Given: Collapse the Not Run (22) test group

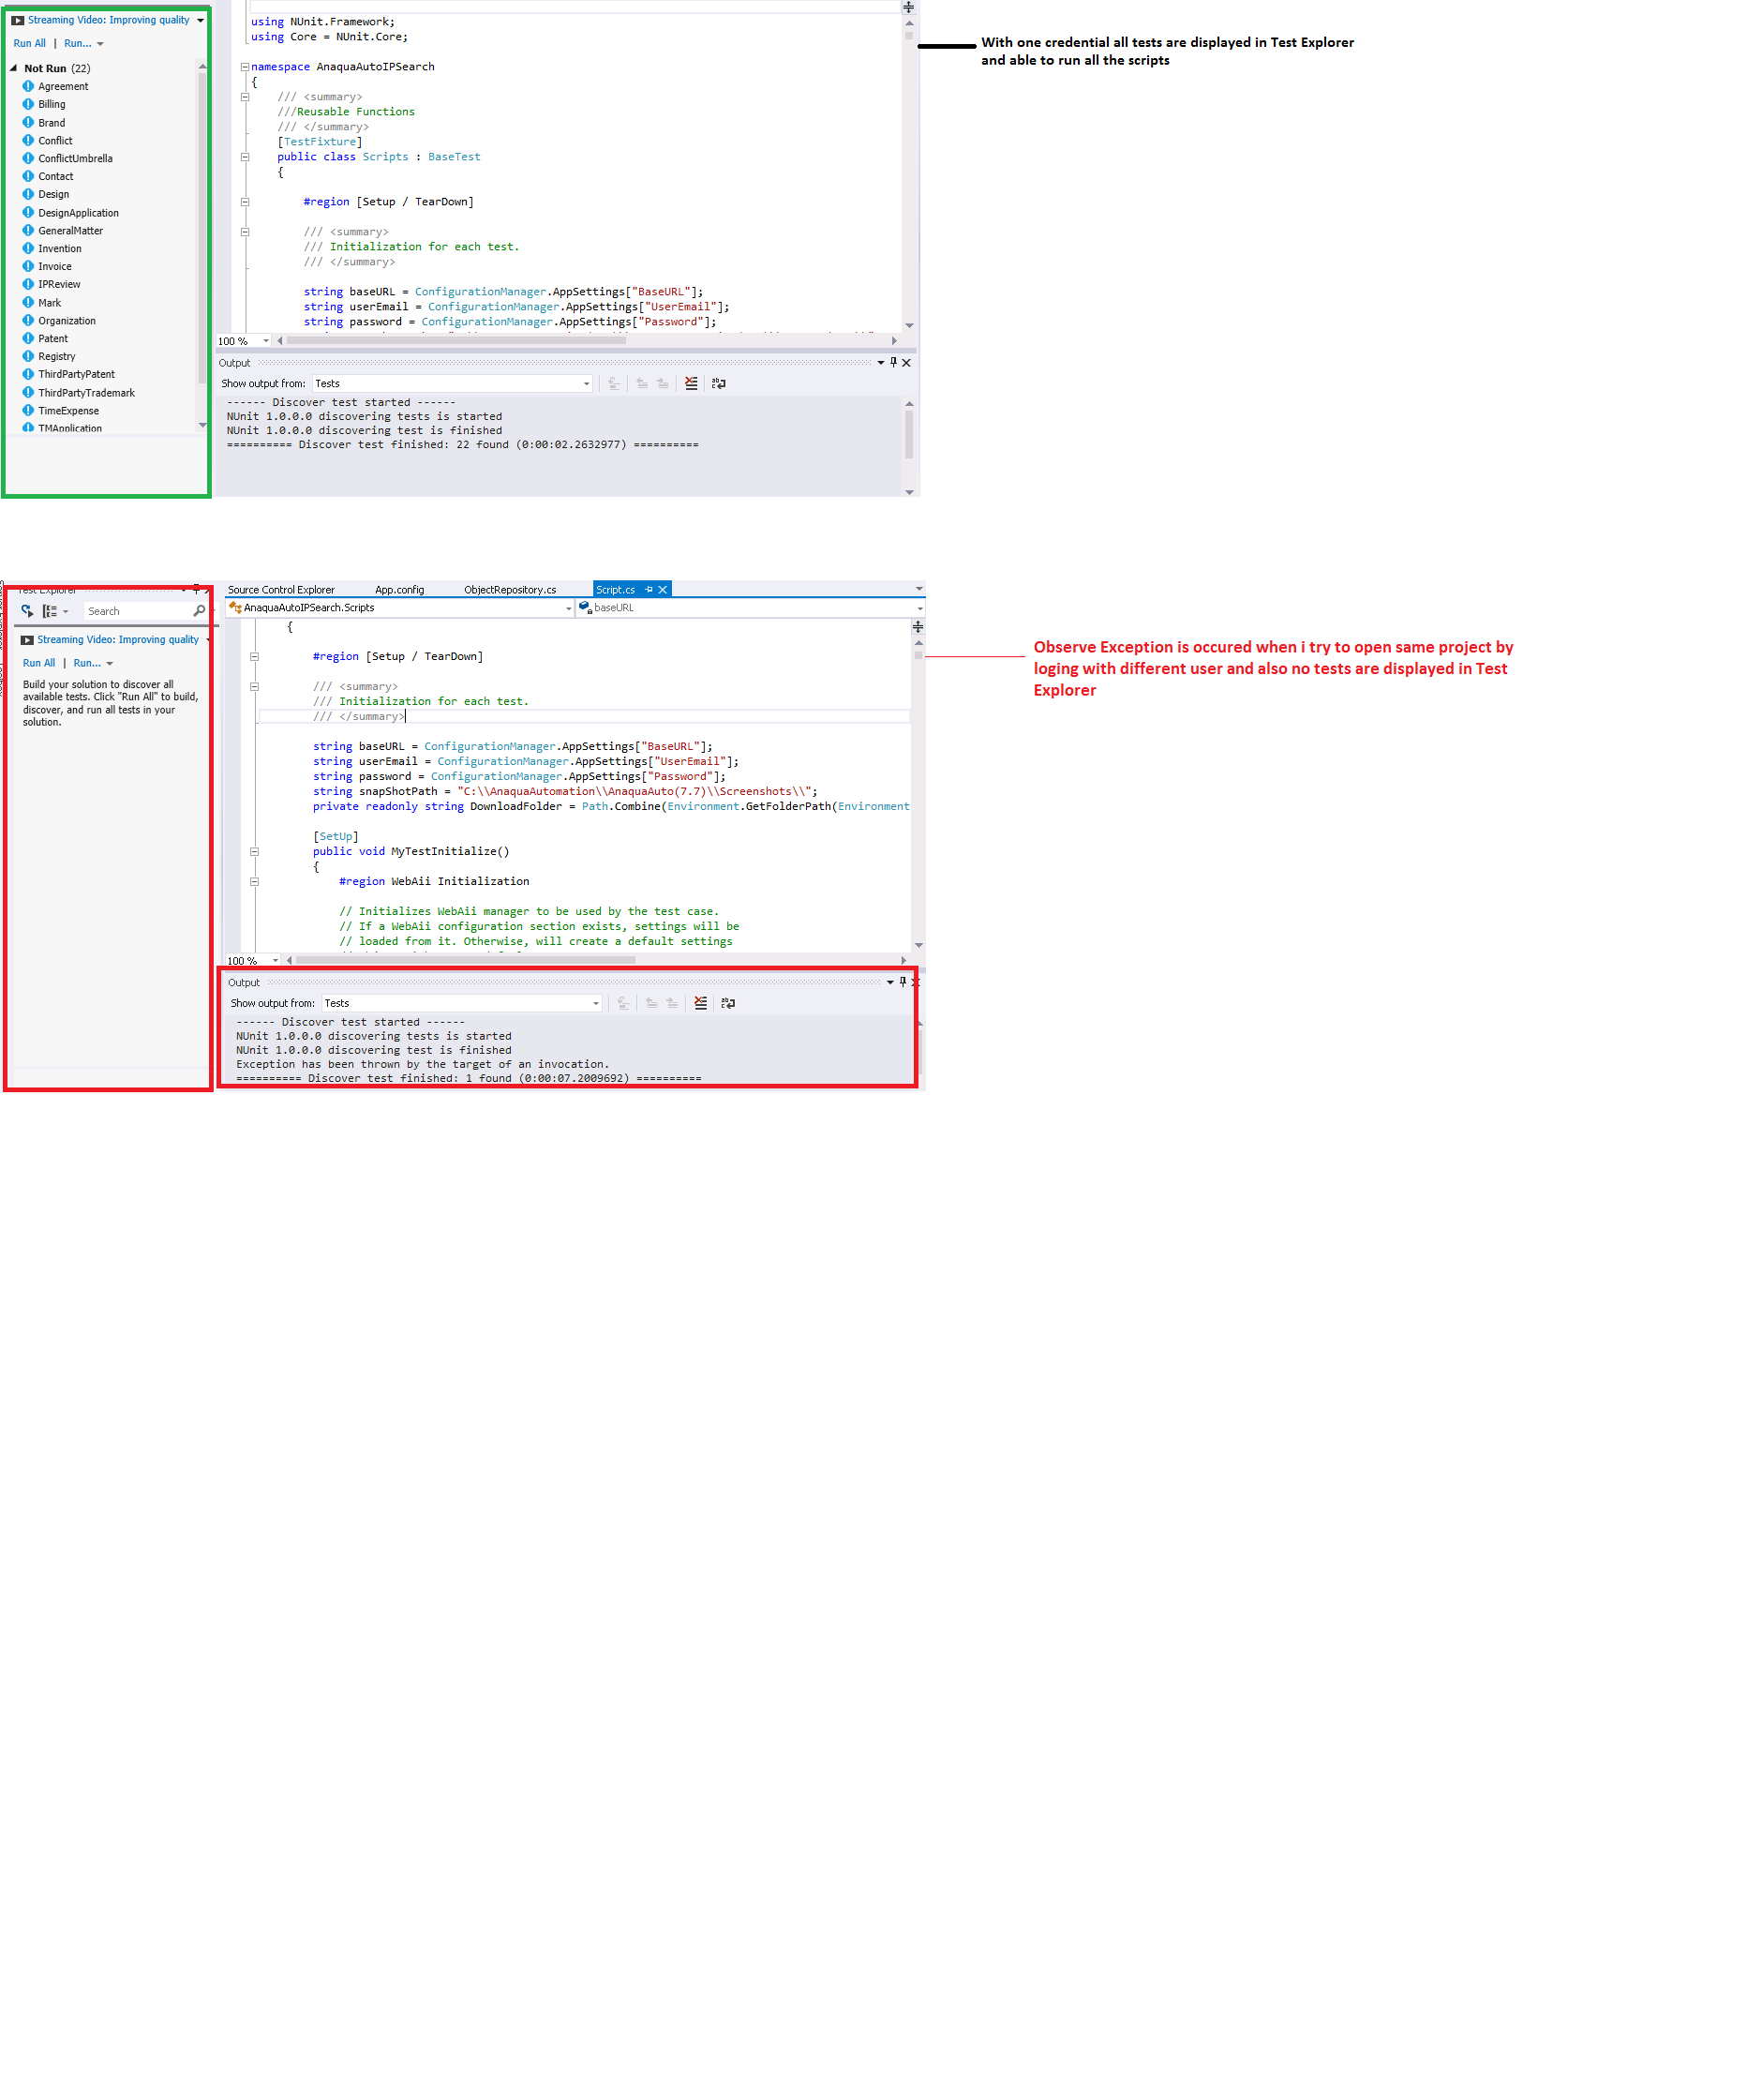Looking at the screenshot, I should pyautogui.click(x=14, y=68).
